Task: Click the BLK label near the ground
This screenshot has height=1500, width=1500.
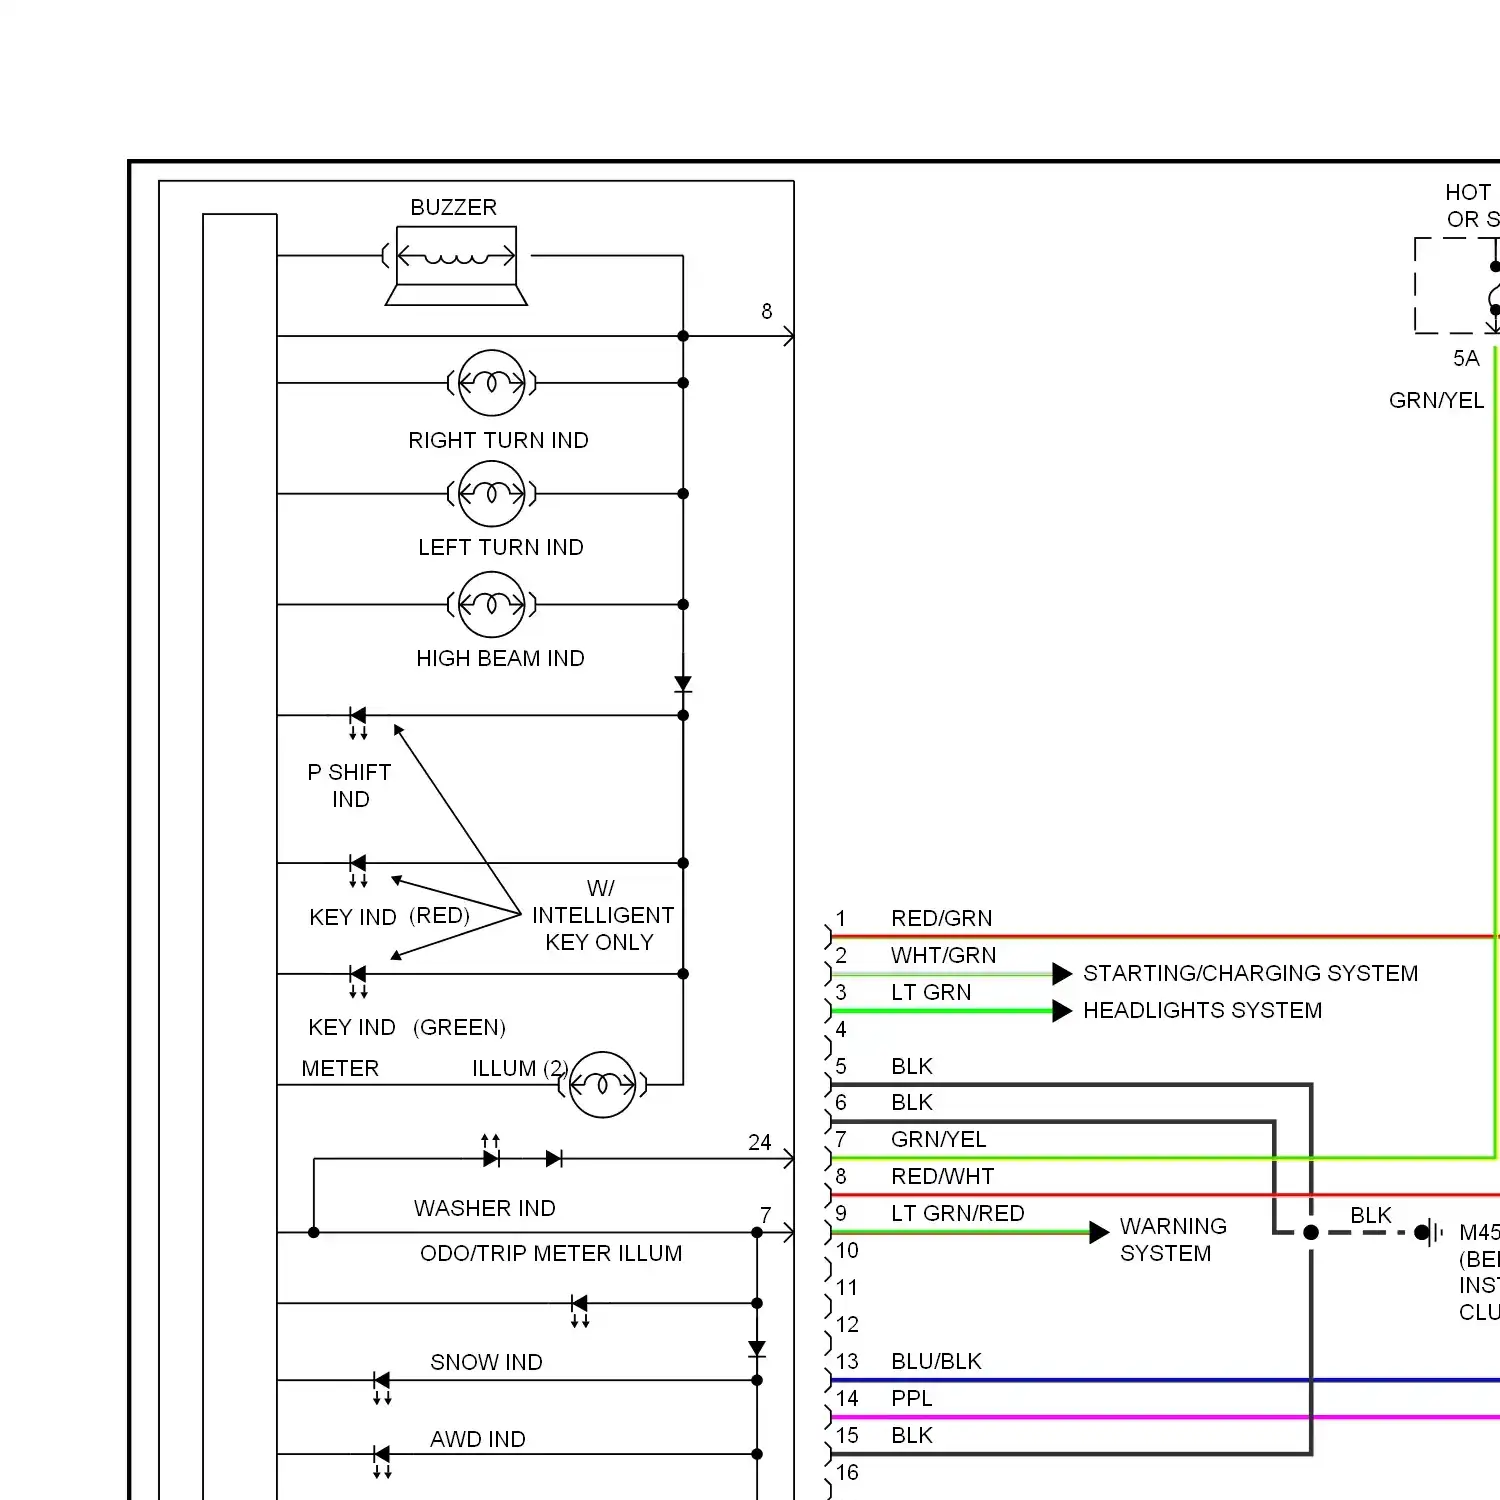Action: pos(1370,1215)
